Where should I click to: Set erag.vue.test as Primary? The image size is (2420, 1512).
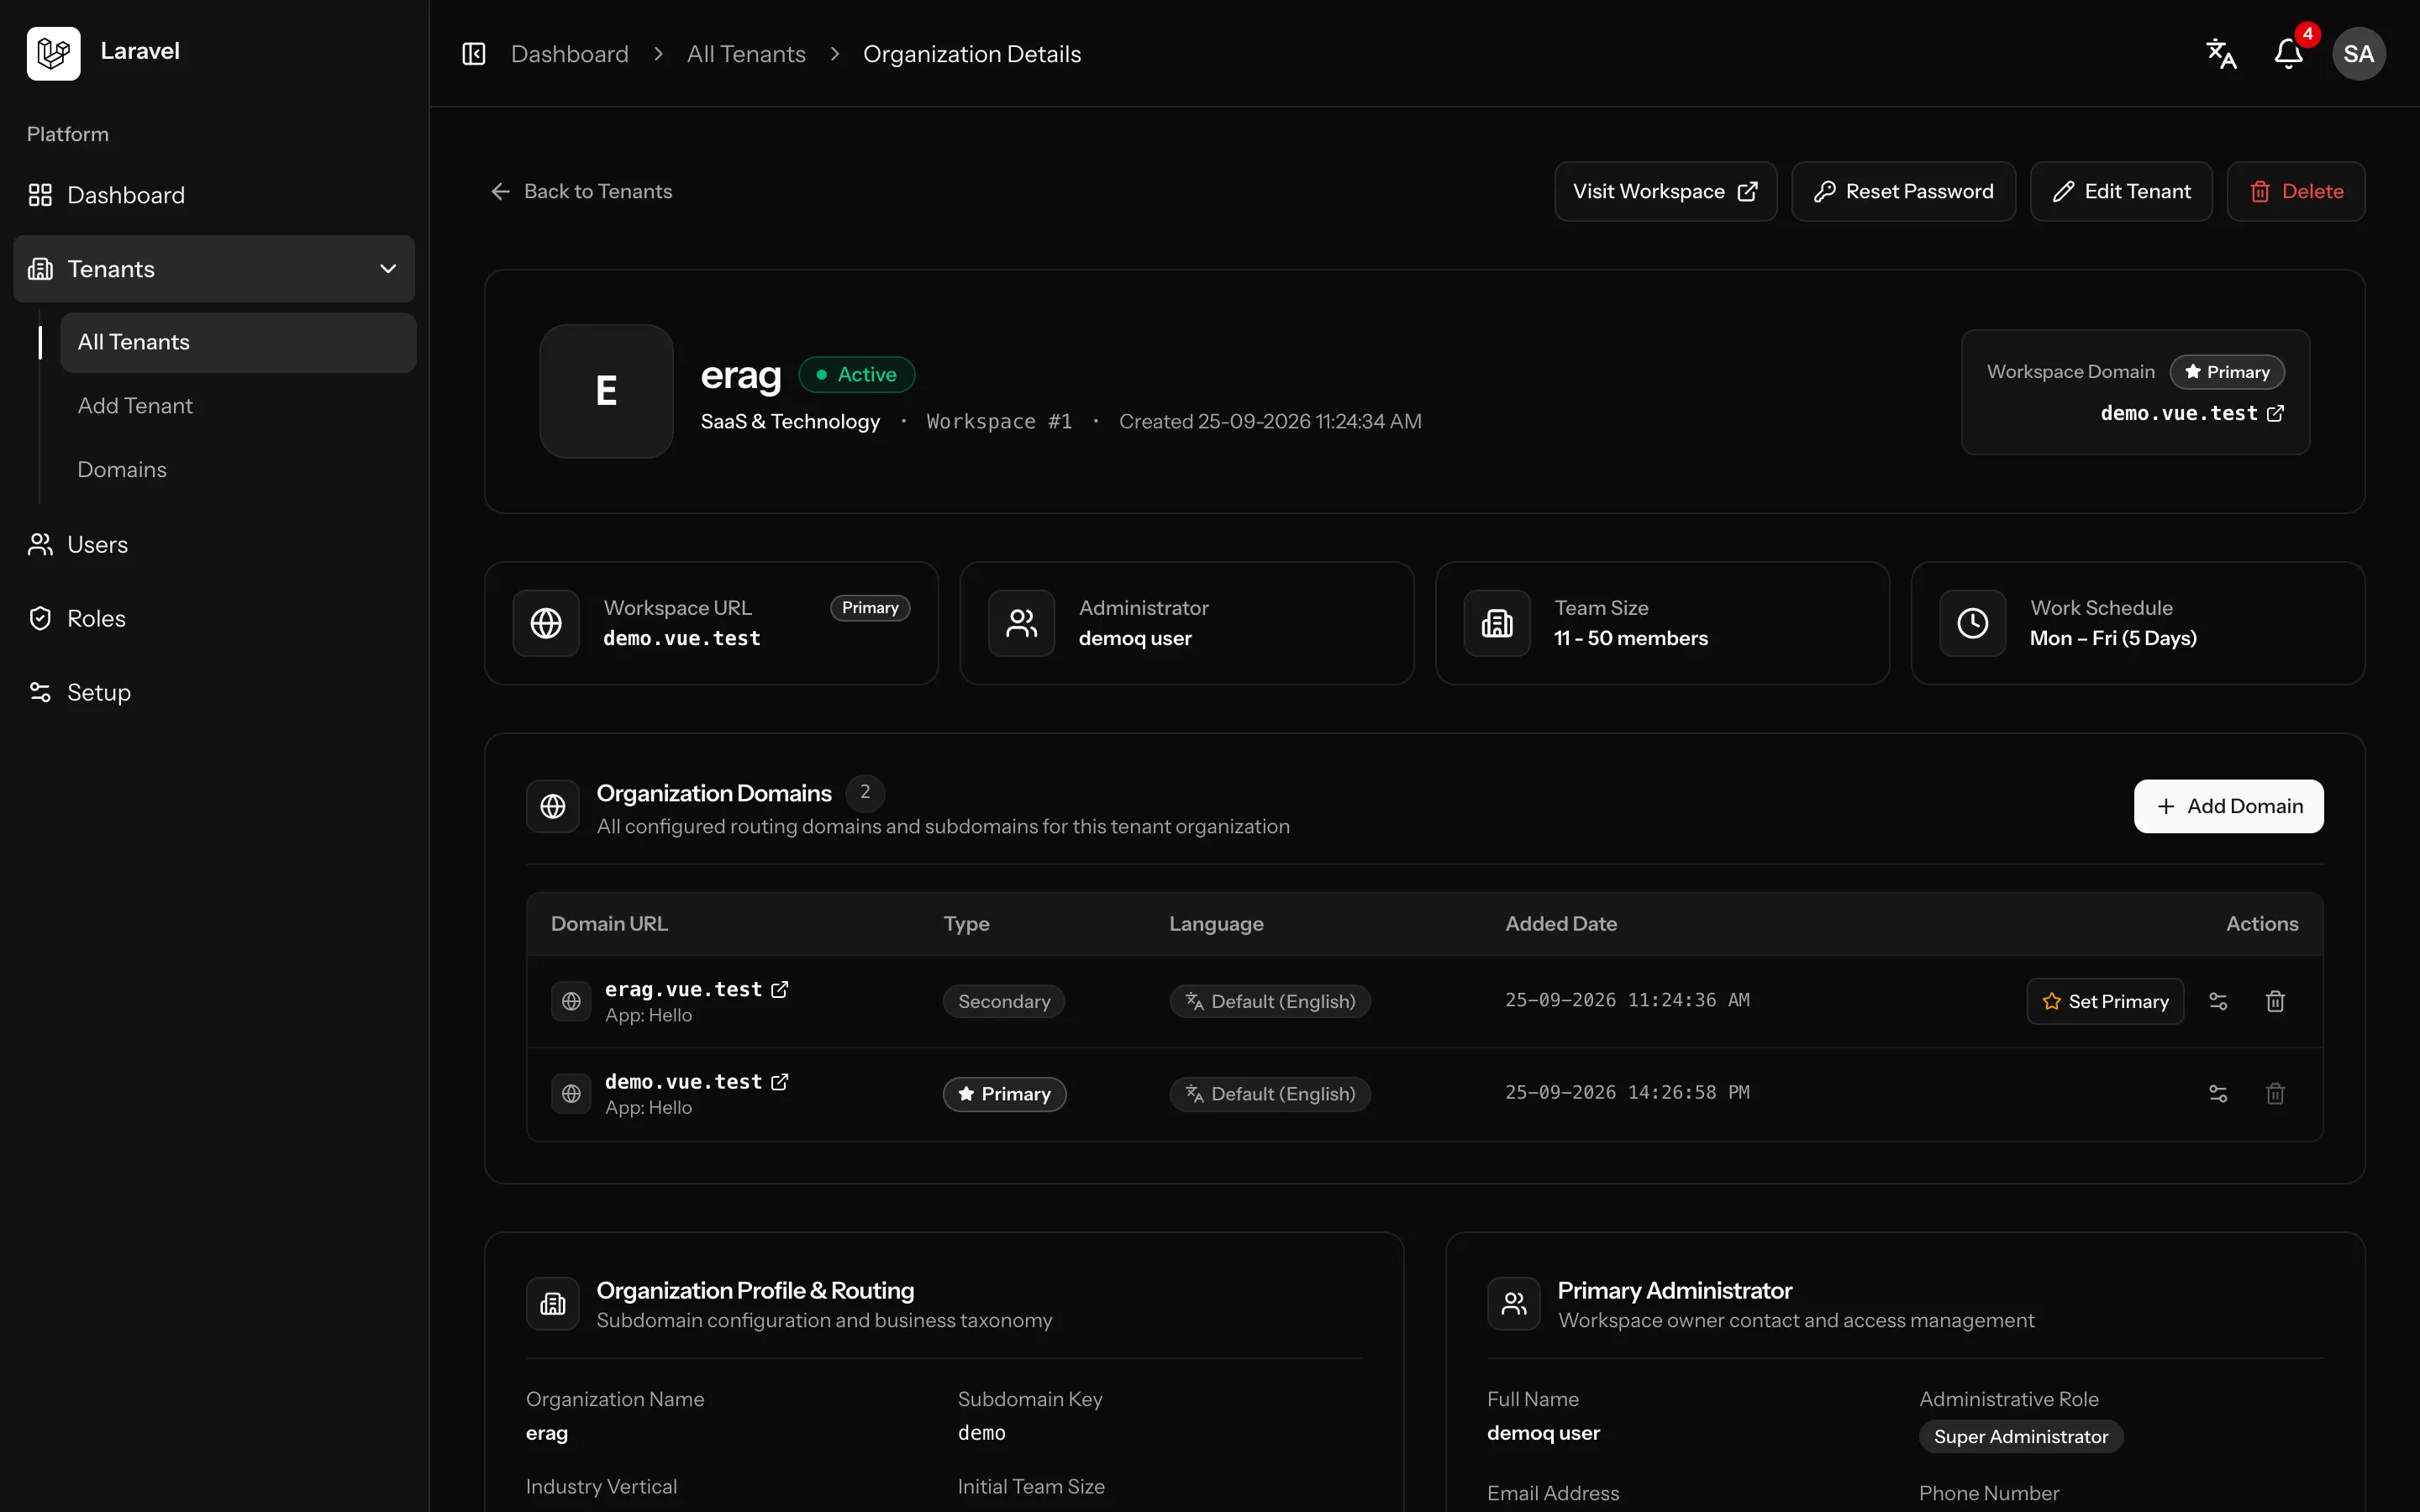tap(2105, 1001)
